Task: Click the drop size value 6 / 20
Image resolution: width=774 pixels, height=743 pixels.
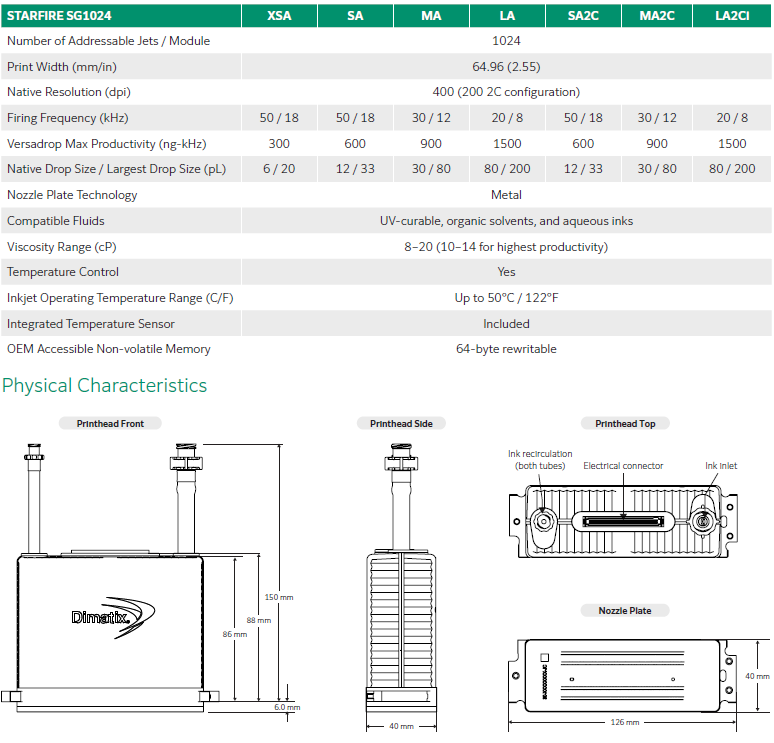Action: pos(279,169)
